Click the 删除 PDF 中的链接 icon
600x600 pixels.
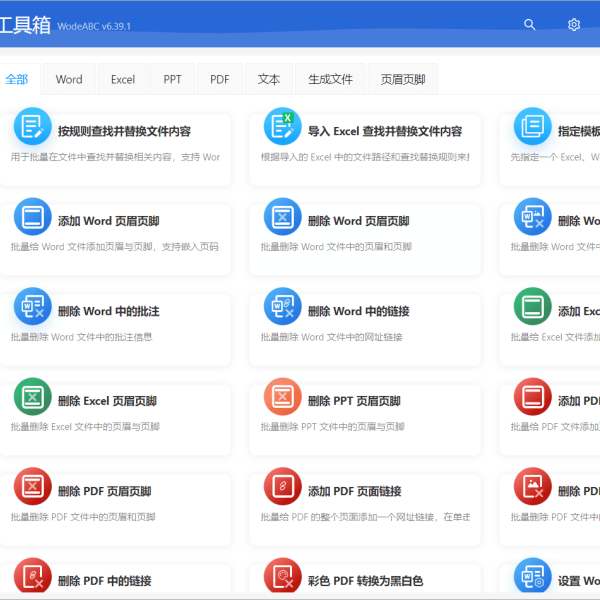click(33, 576)
